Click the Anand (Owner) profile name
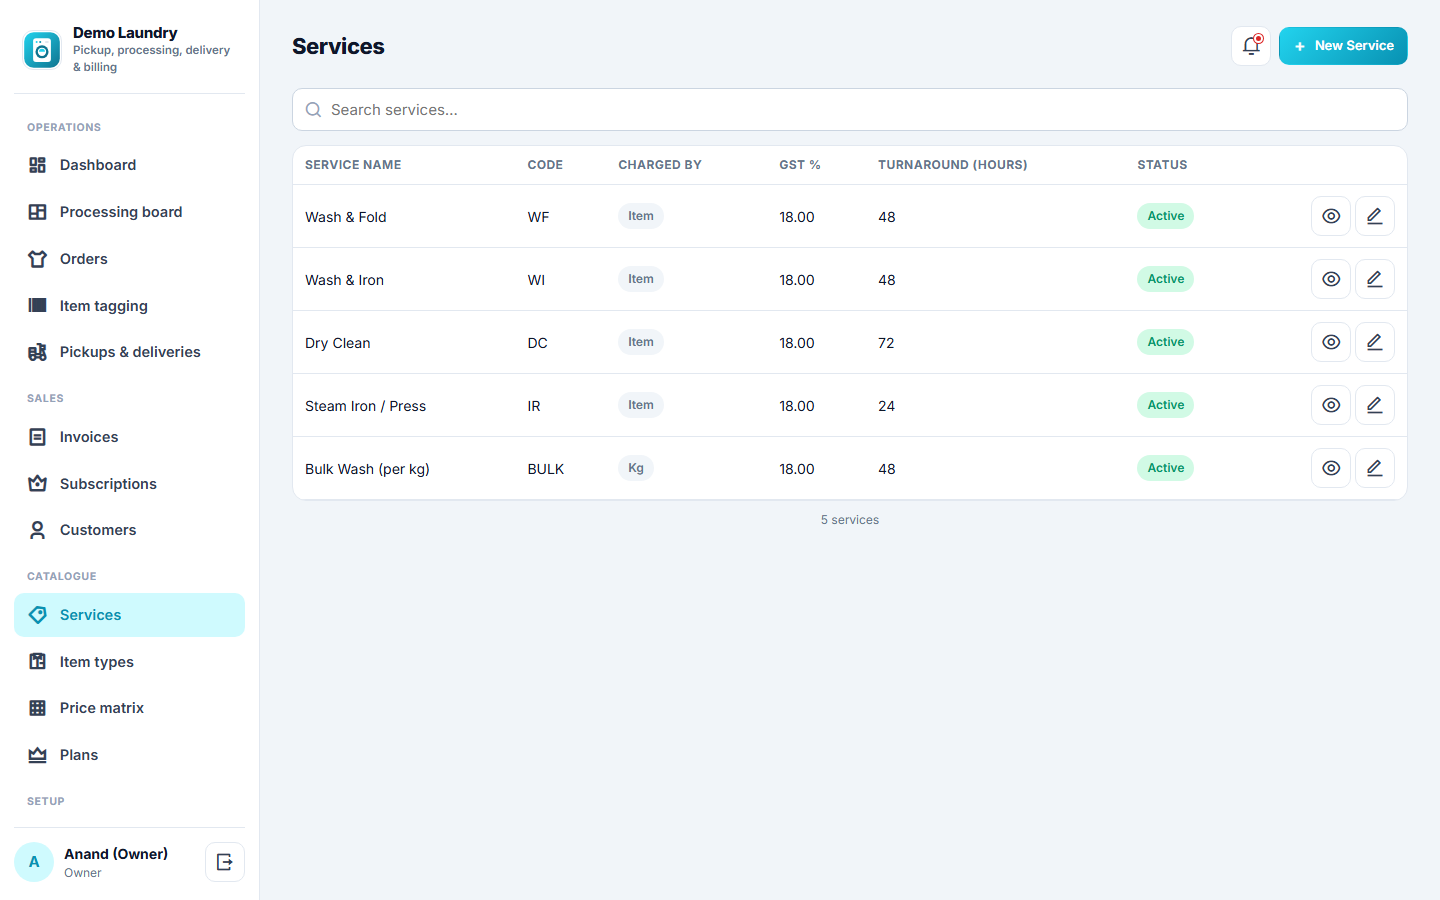Image resolution: width=1440 pixels, height=900 pixels. (116, 854)
